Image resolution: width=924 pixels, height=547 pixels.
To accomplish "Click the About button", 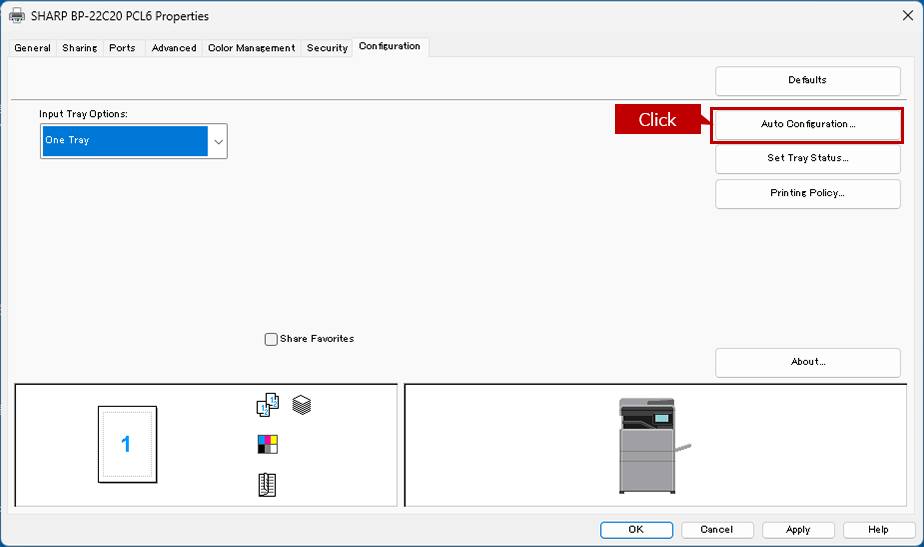I will click(x=807, y=363).
